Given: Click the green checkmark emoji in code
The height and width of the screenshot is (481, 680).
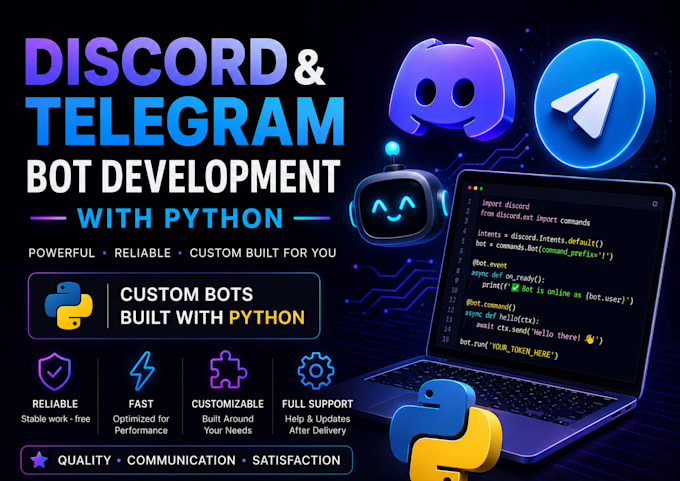Looking at the screenshot, I should (x=515, y=288).
